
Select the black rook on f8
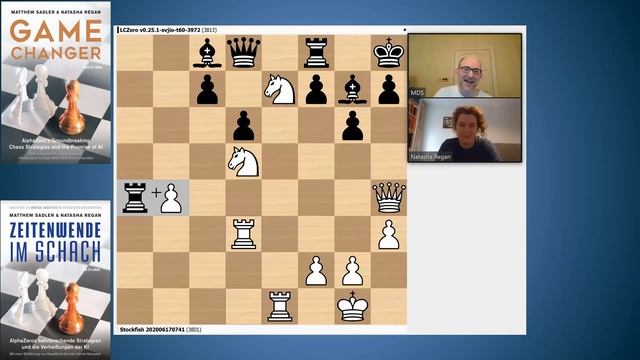coord(316,53)
